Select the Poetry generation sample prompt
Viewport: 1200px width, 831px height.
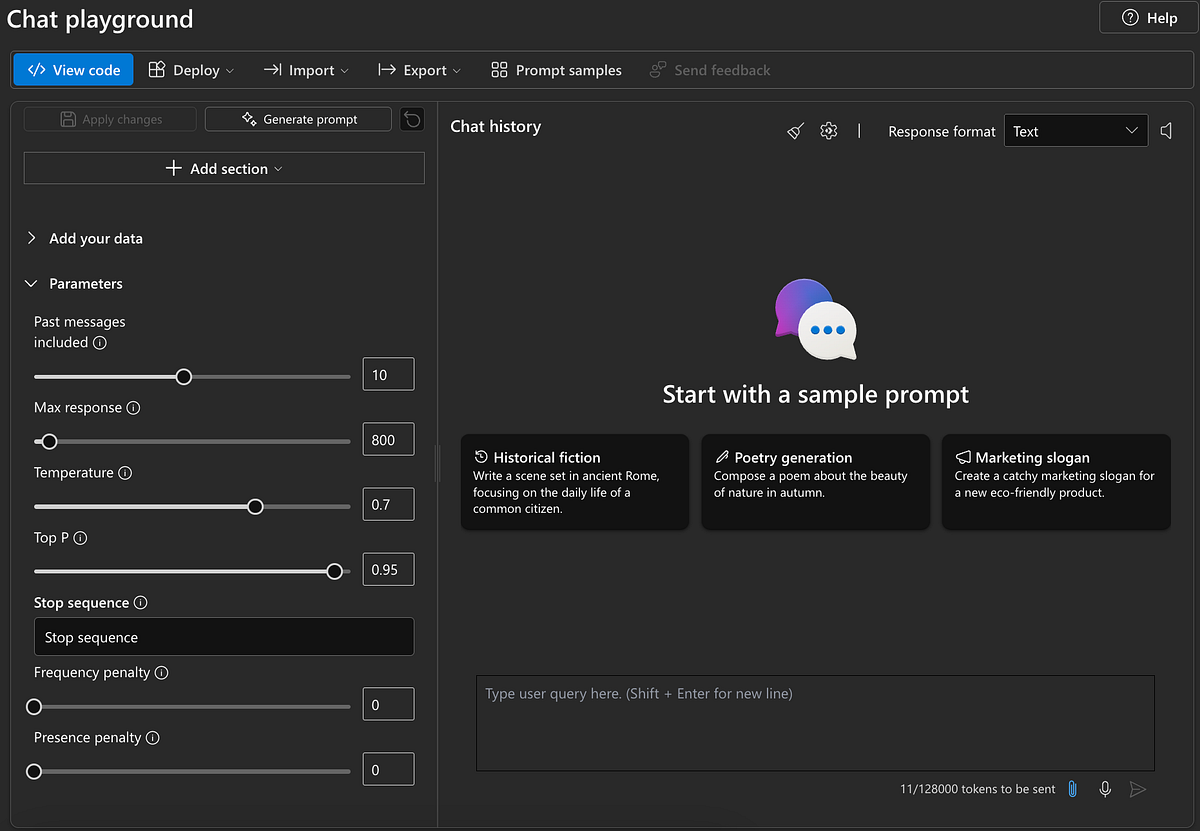point(815,482)
